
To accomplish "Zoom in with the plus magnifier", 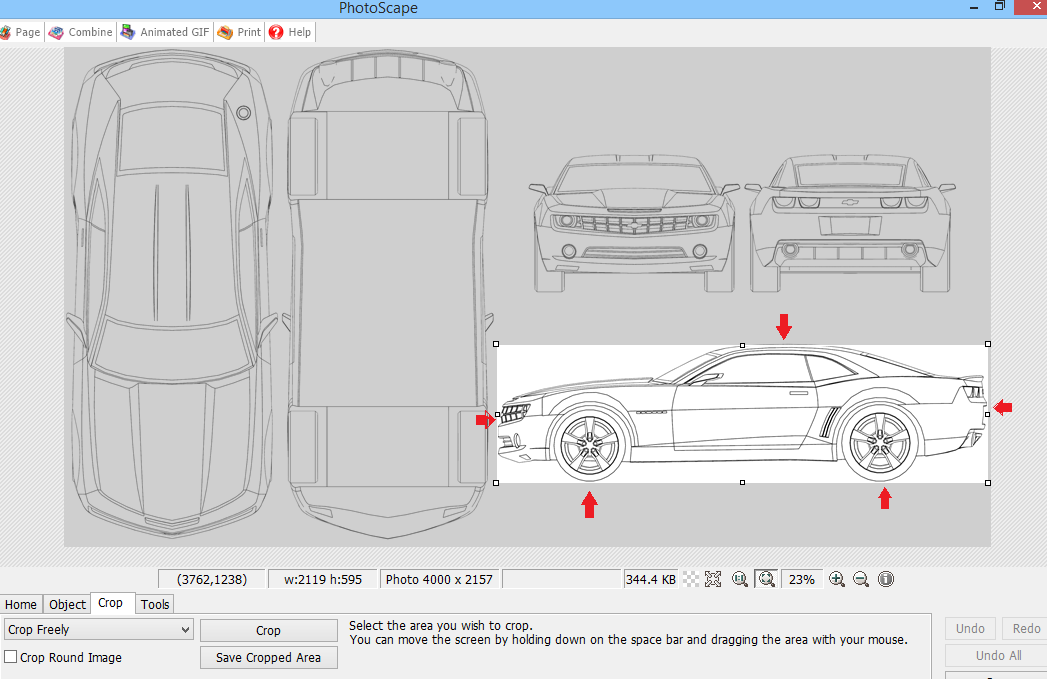I will tap(837, 578).
